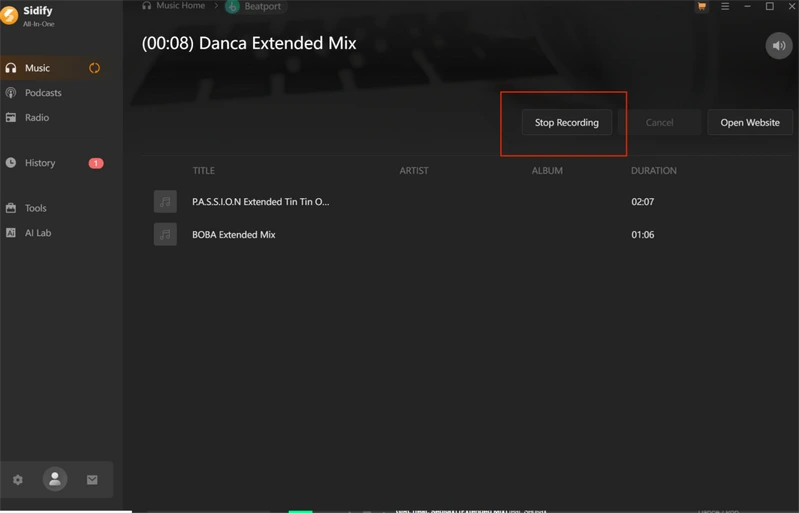799x513 pixels.
Task: Open the Tools section
Action: (x=53, y=208)
